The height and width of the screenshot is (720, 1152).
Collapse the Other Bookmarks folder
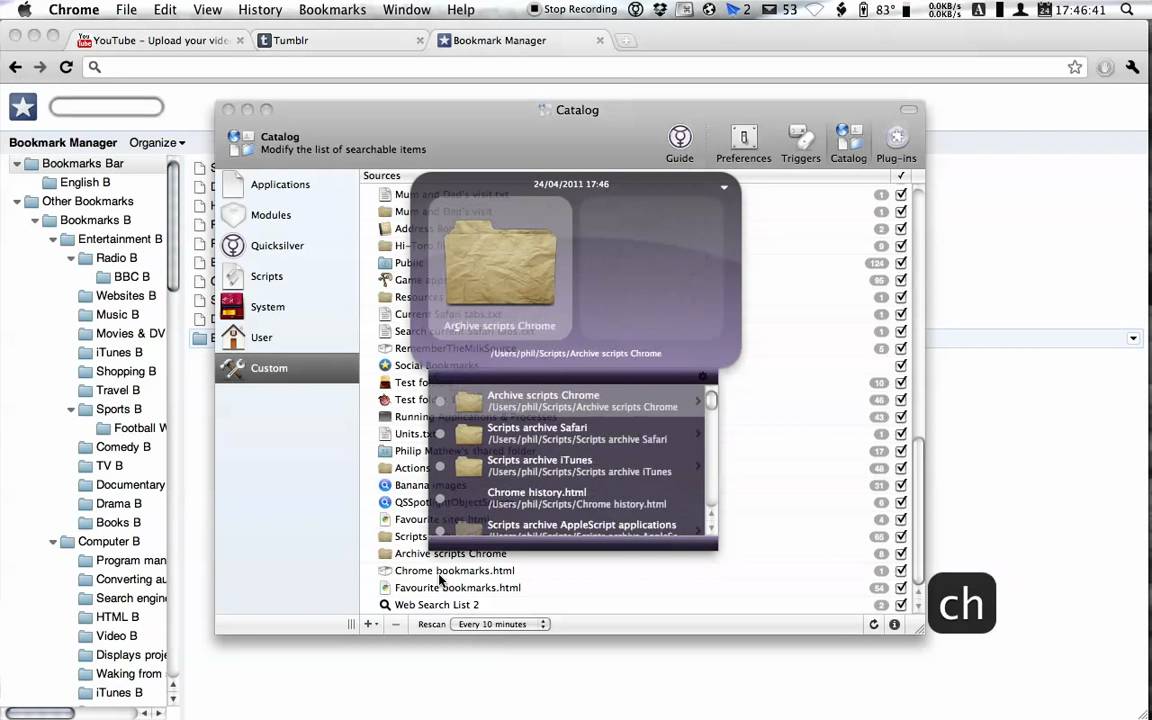click(x=17, y=201)
